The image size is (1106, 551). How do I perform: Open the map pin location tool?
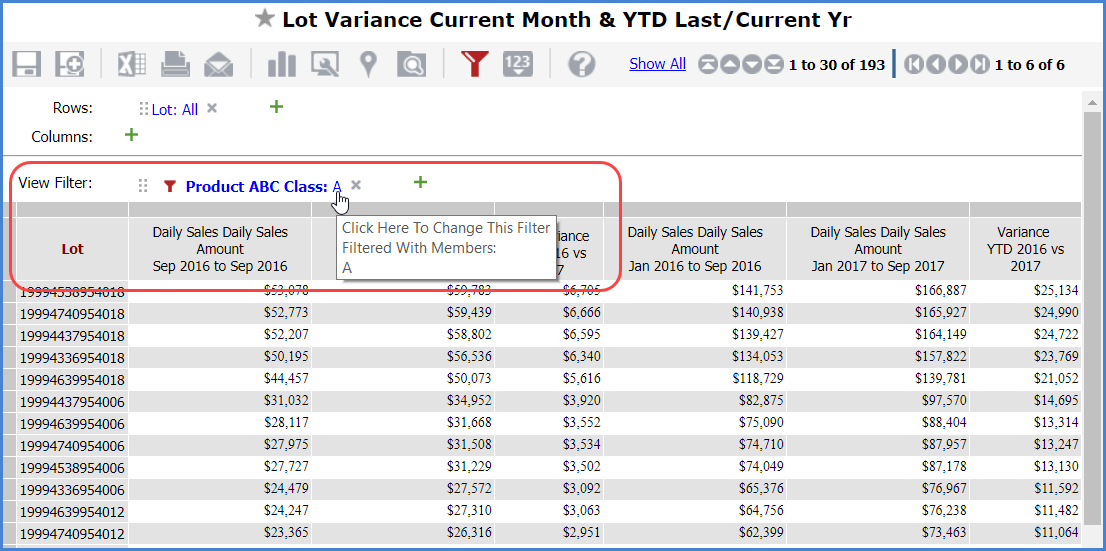click(369, 64)
